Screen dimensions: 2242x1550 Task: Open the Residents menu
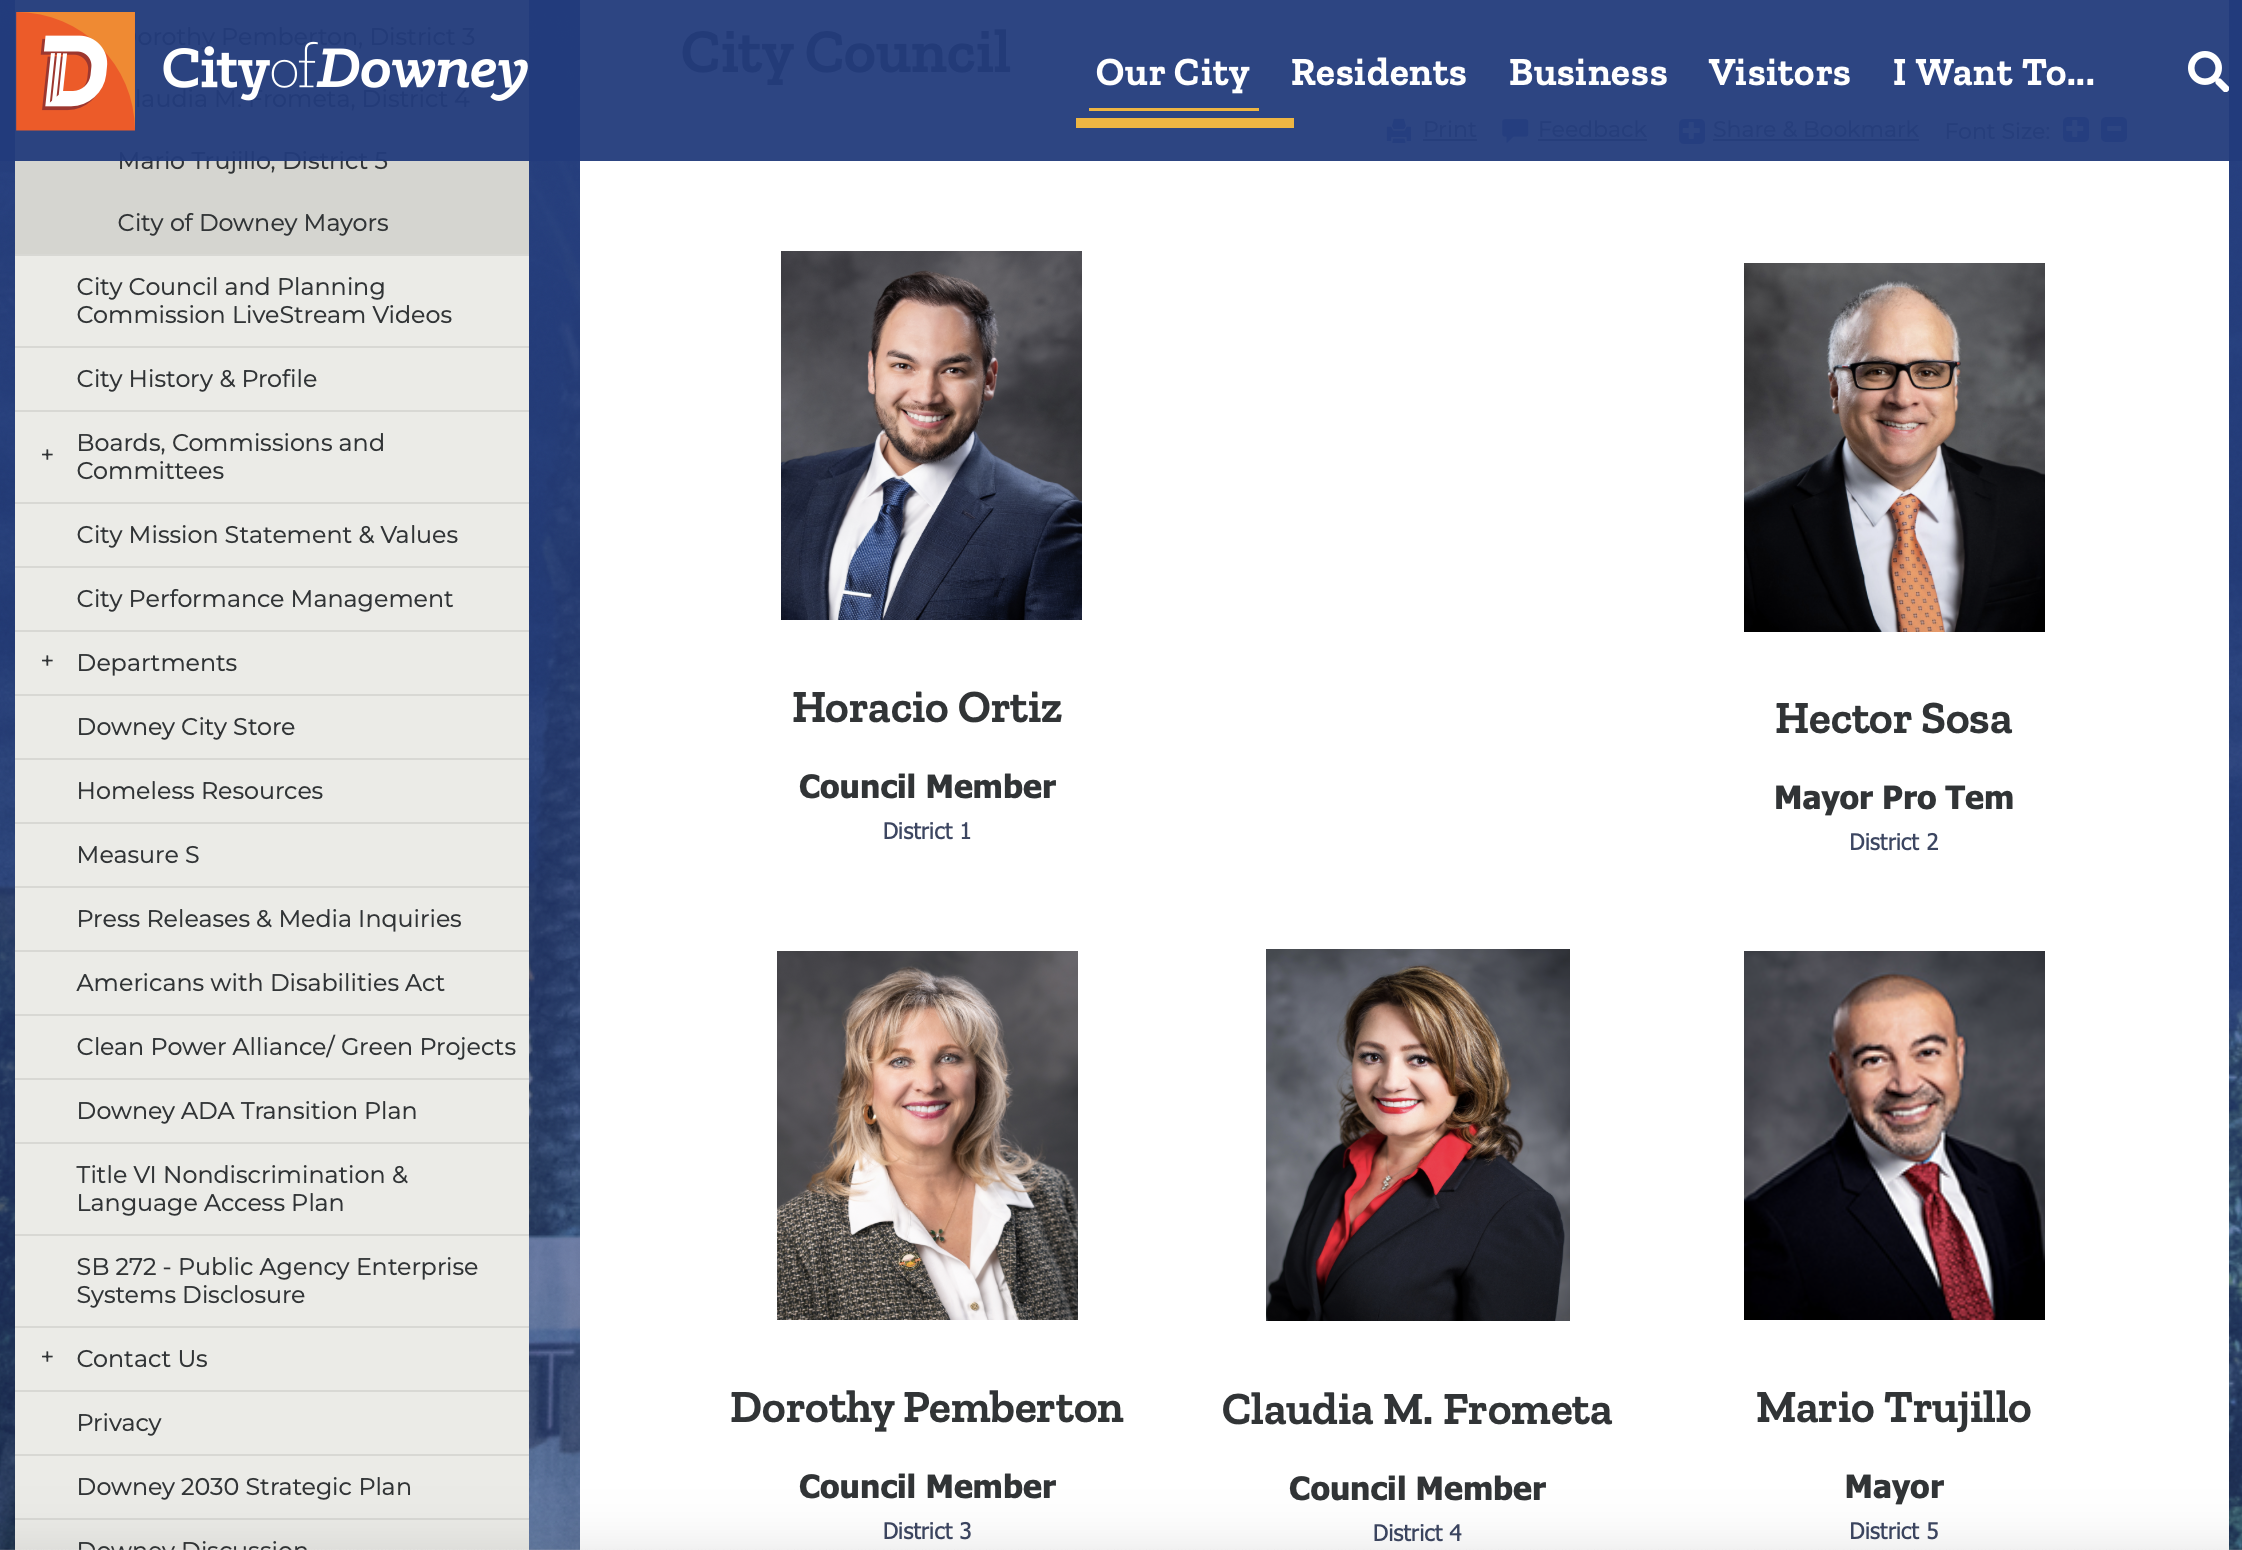point(1378,73)
